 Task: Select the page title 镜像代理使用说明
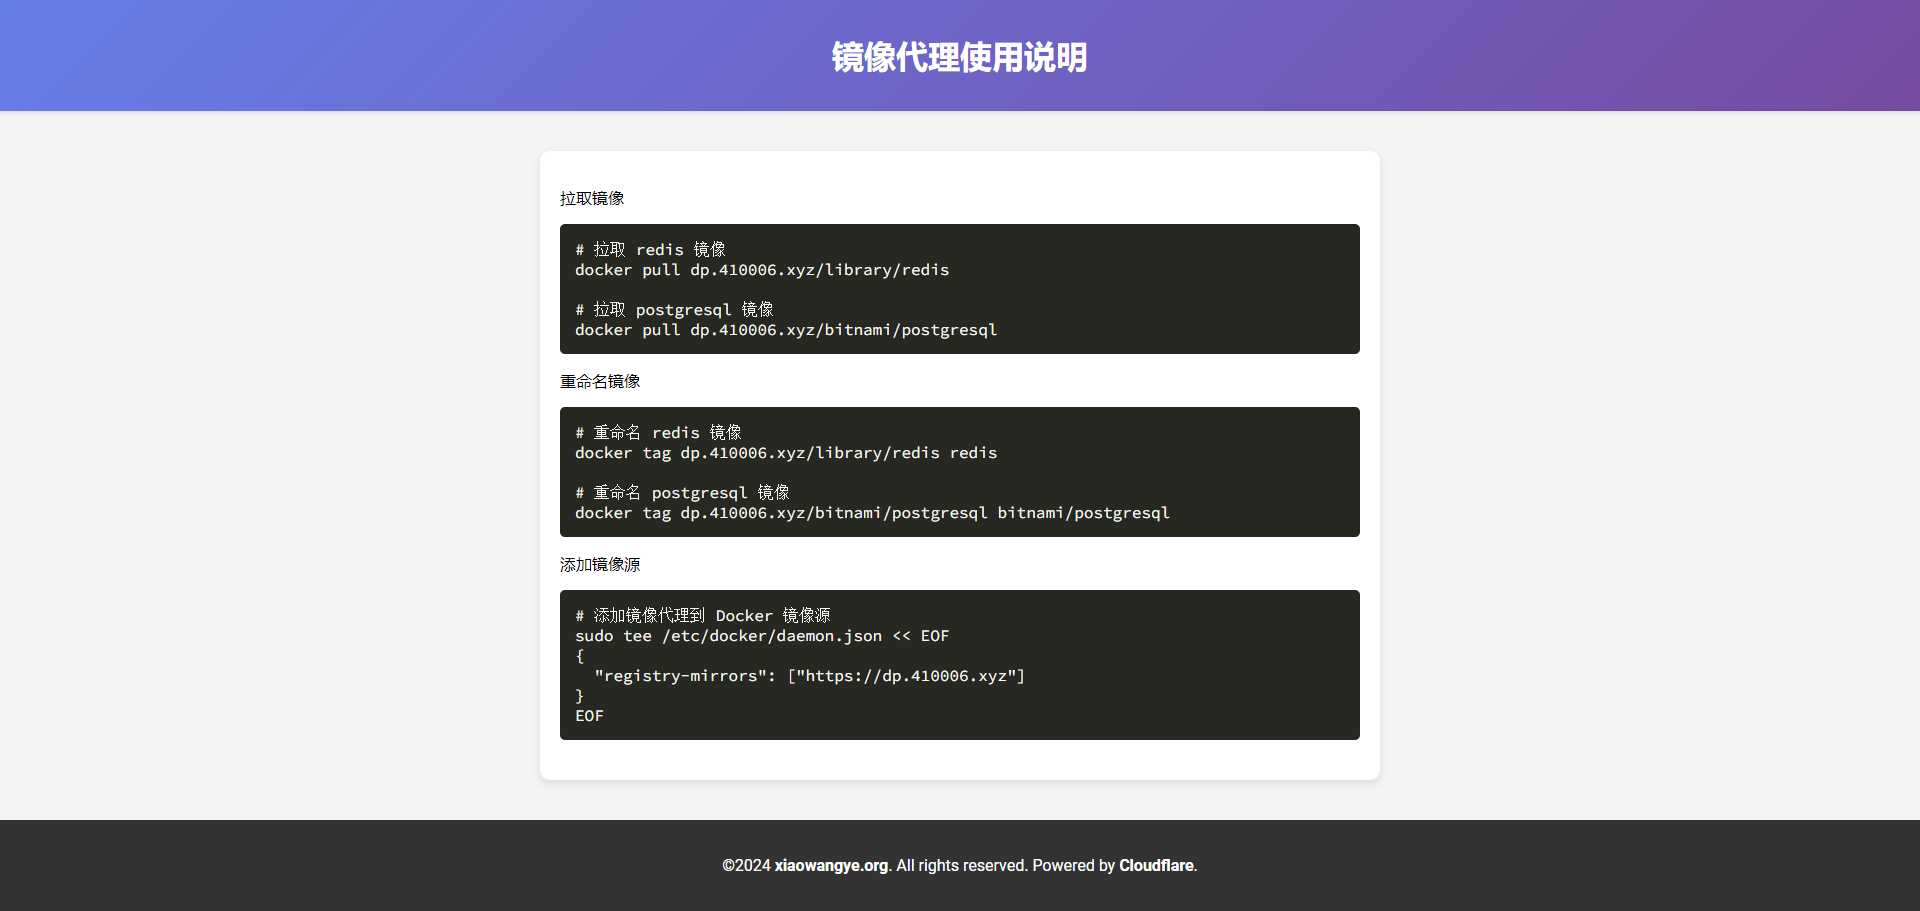pos(959,58)
